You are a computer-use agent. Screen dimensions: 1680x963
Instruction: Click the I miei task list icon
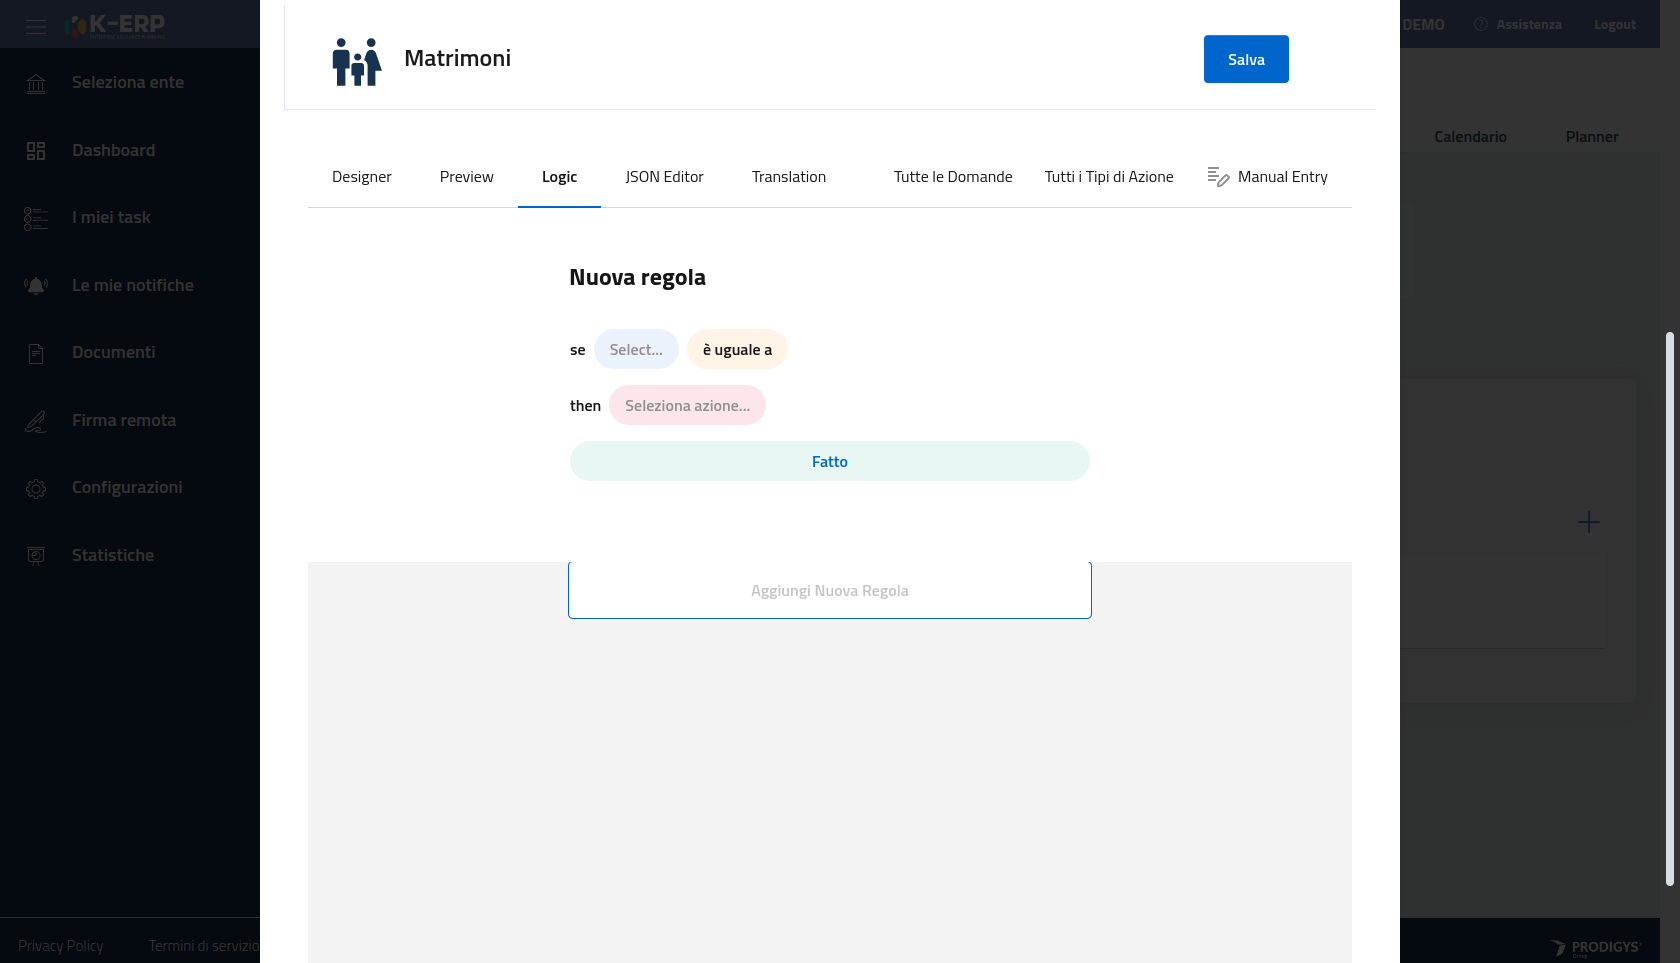[36, 218]
